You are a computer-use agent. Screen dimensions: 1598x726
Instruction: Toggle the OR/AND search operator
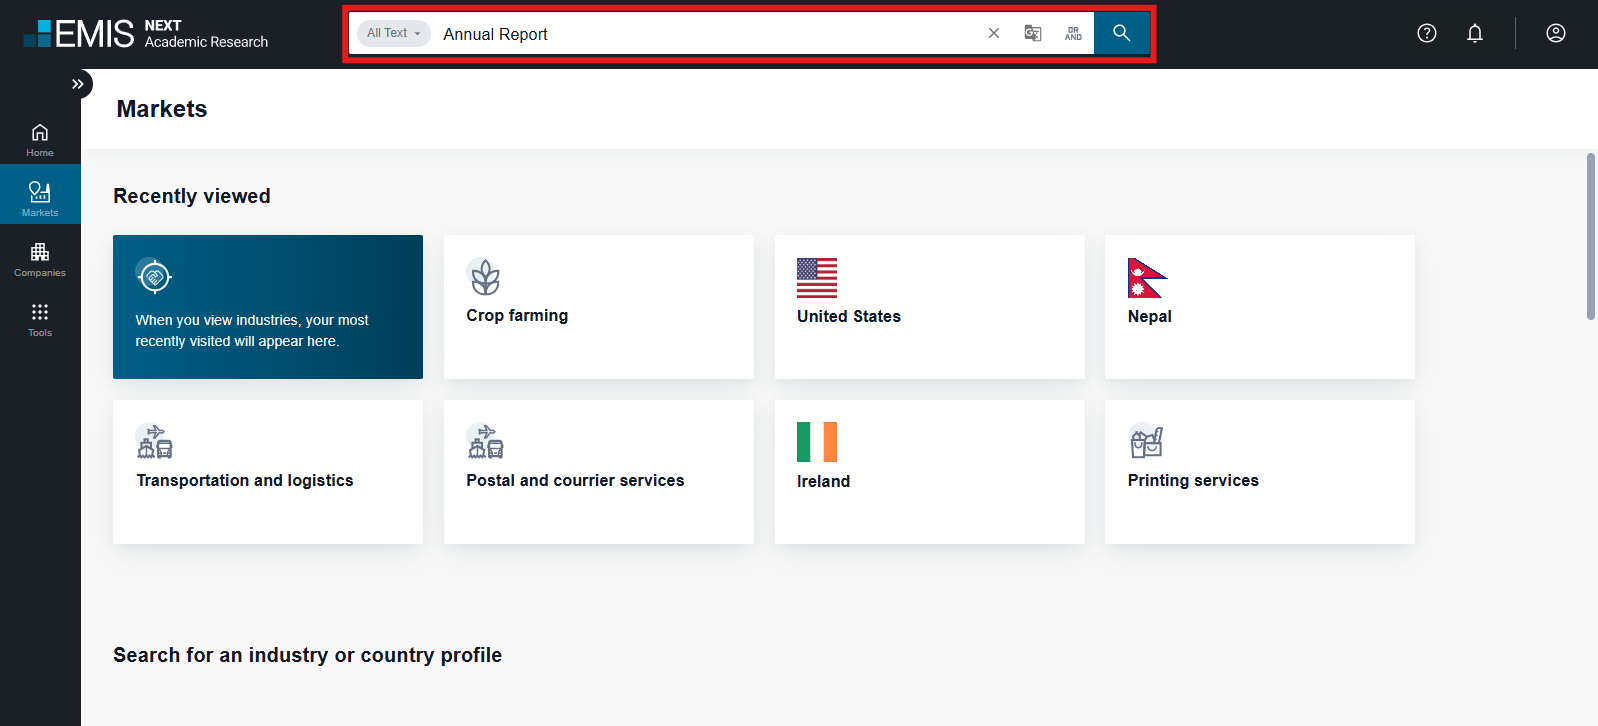pos(1073,33)
